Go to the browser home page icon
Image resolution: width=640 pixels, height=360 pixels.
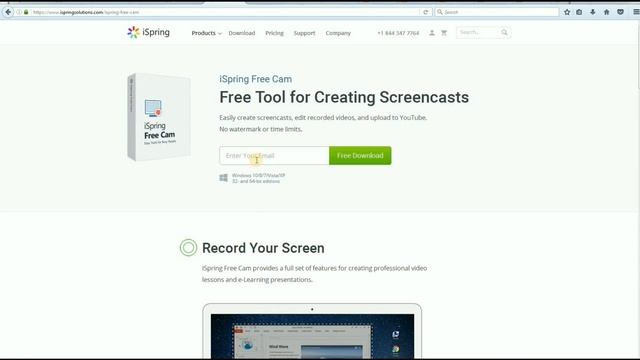607,12
